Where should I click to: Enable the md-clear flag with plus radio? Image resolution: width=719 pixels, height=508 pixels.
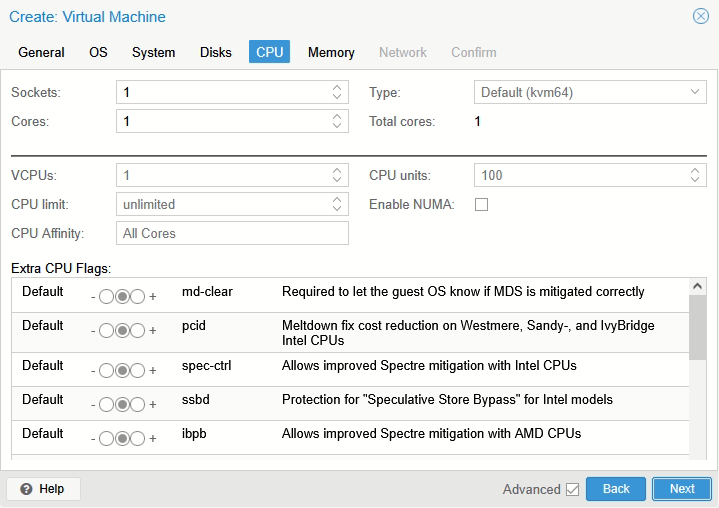138,297
